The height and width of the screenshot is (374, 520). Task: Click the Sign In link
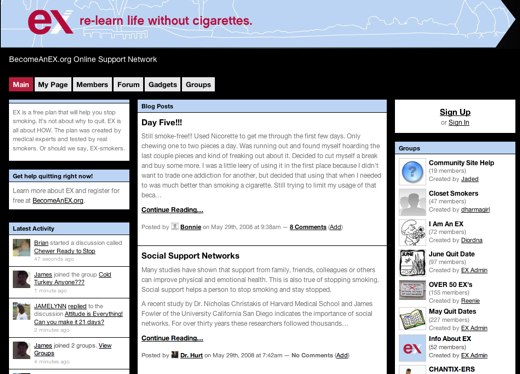point(459,123)
